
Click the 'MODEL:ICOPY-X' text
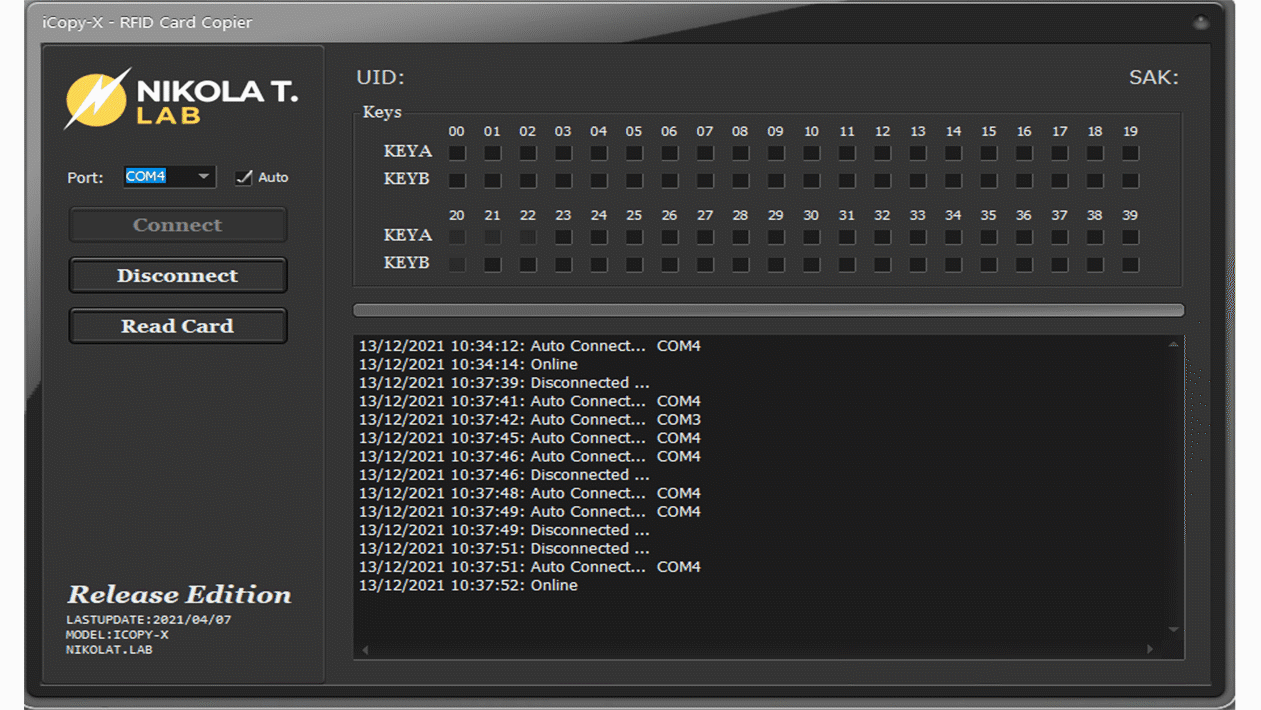[117, 635]
